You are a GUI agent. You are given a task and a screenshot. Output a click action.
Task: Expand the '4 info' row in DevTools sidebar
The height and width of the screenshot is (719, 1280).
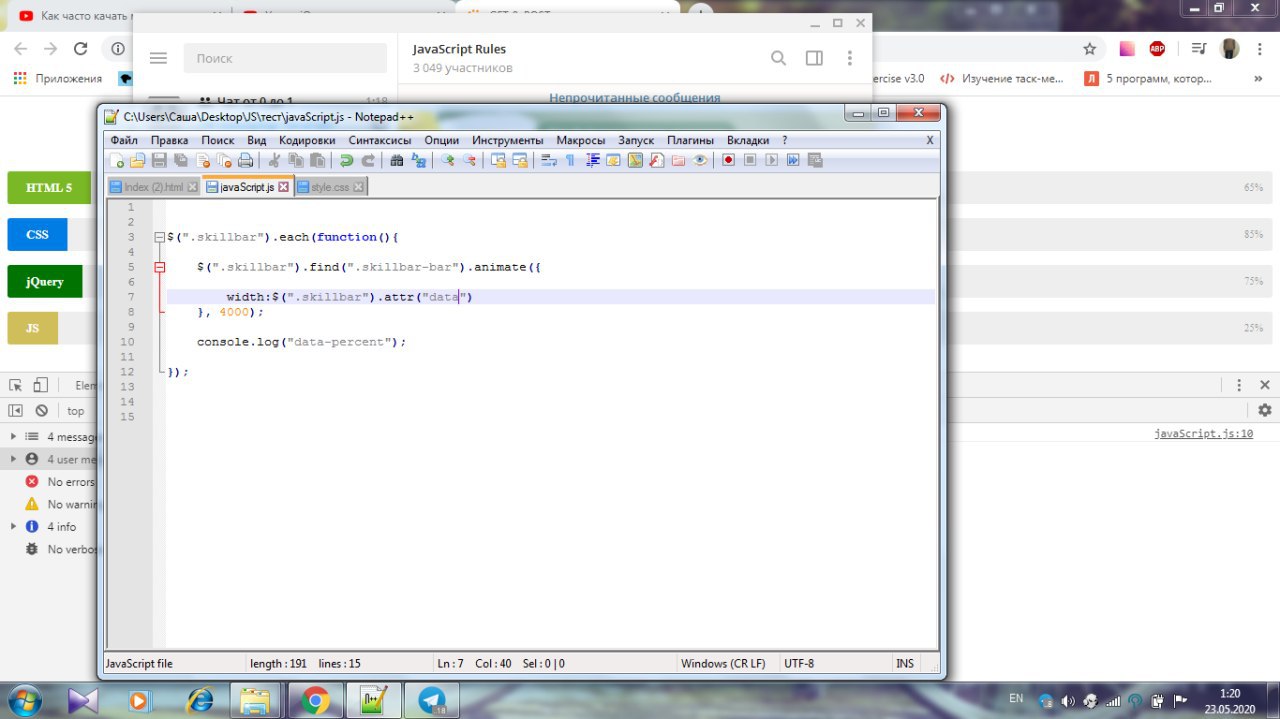coord(13,526)
